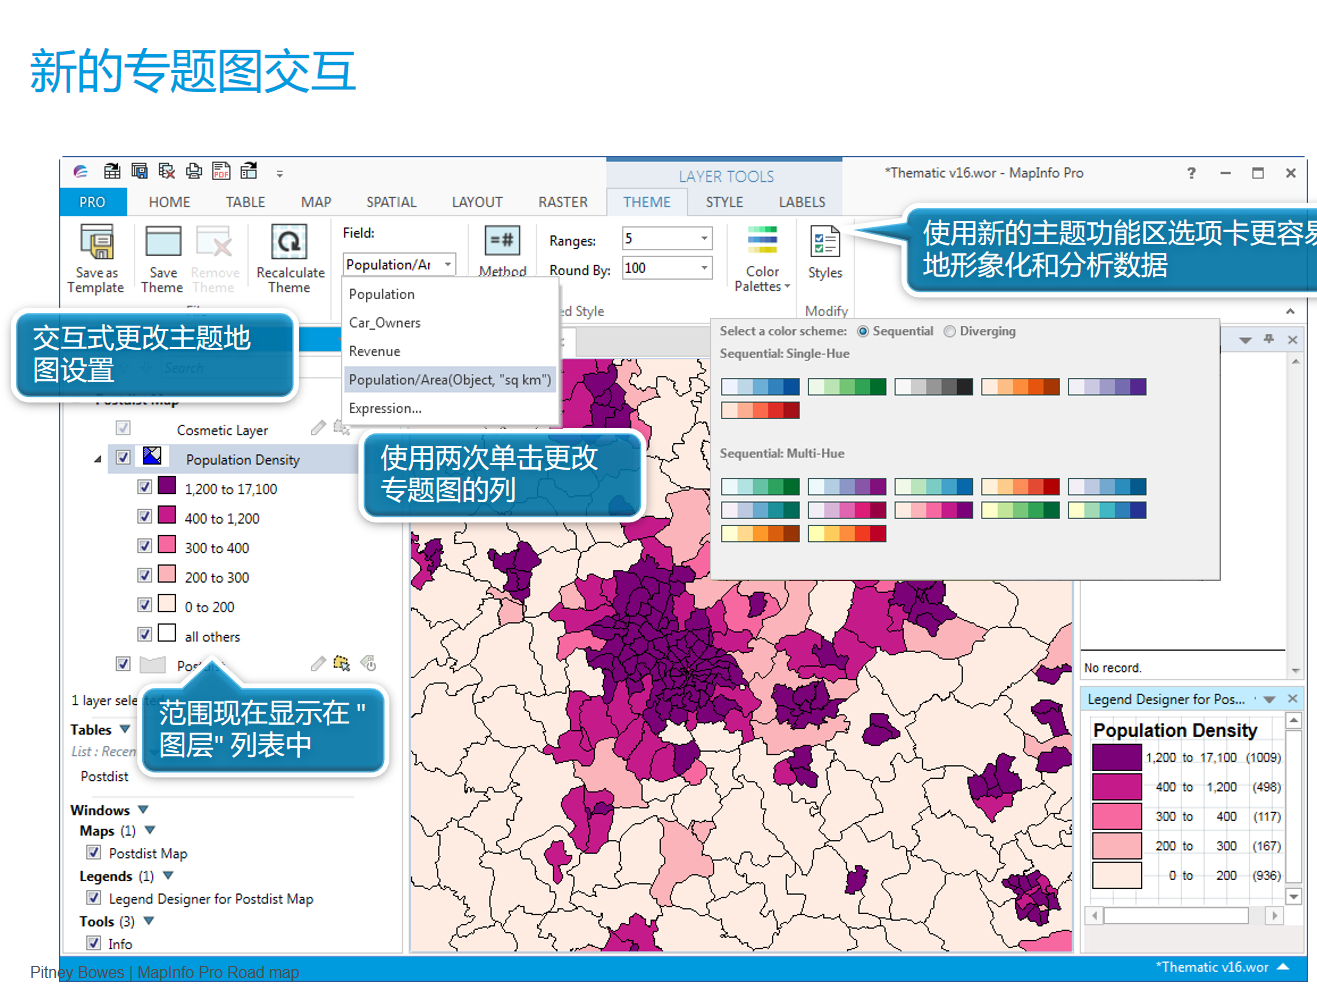Click the print icon in the quick access toolbar
1317x997 pixels.
coord(194,172)
